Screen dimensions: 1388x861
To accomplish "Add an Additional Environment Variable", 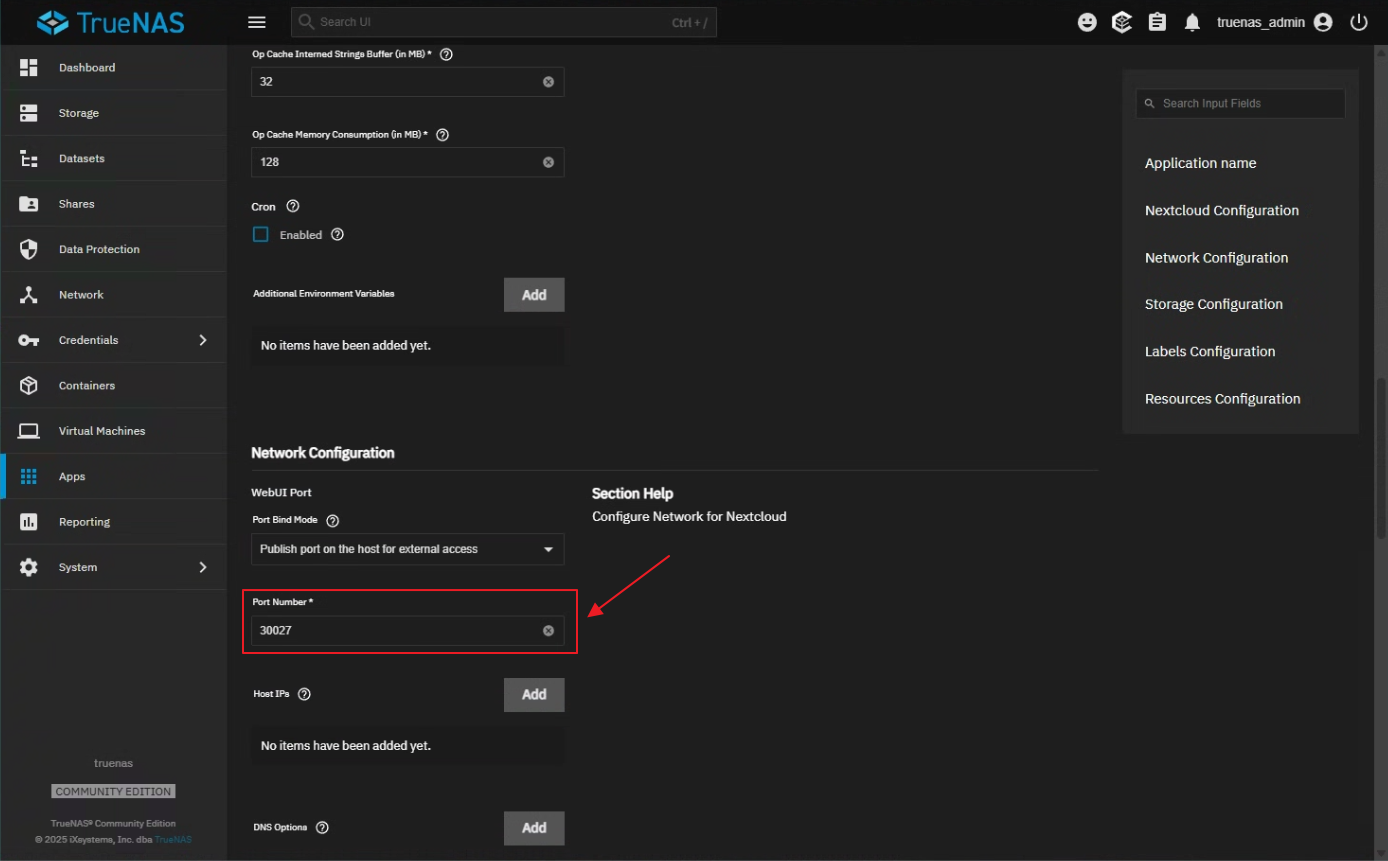I will point(534,295).
